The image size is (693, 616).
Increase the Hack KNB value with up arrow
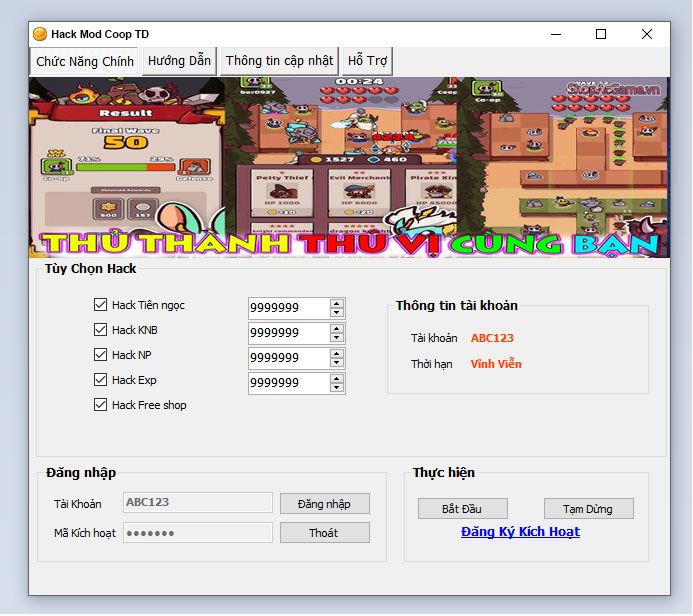pos(337,329)
